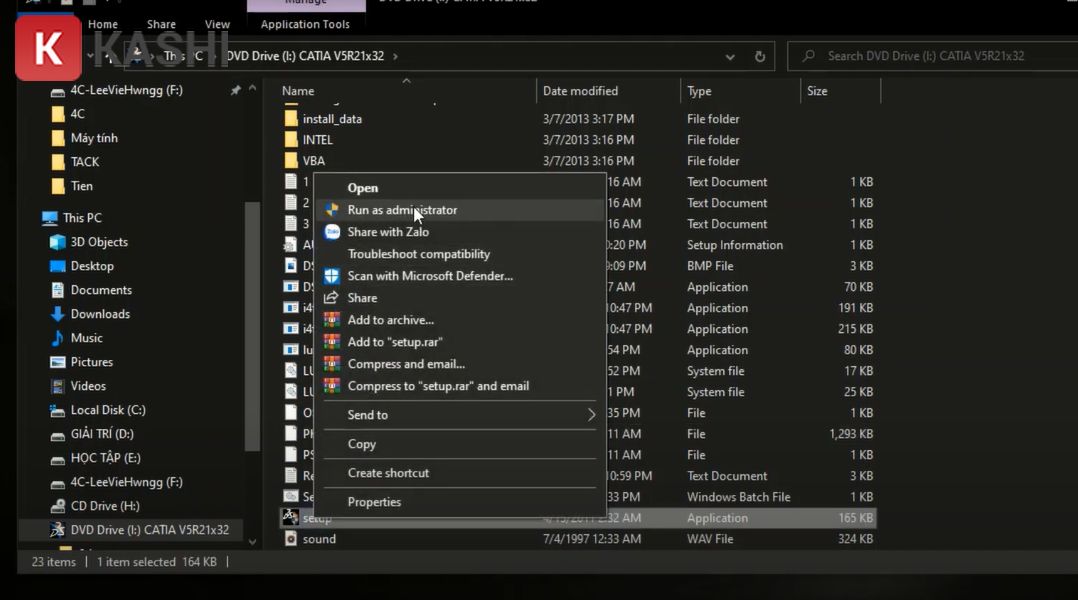Select Local Disk (C:) in navigation pane

coord(107,410)
